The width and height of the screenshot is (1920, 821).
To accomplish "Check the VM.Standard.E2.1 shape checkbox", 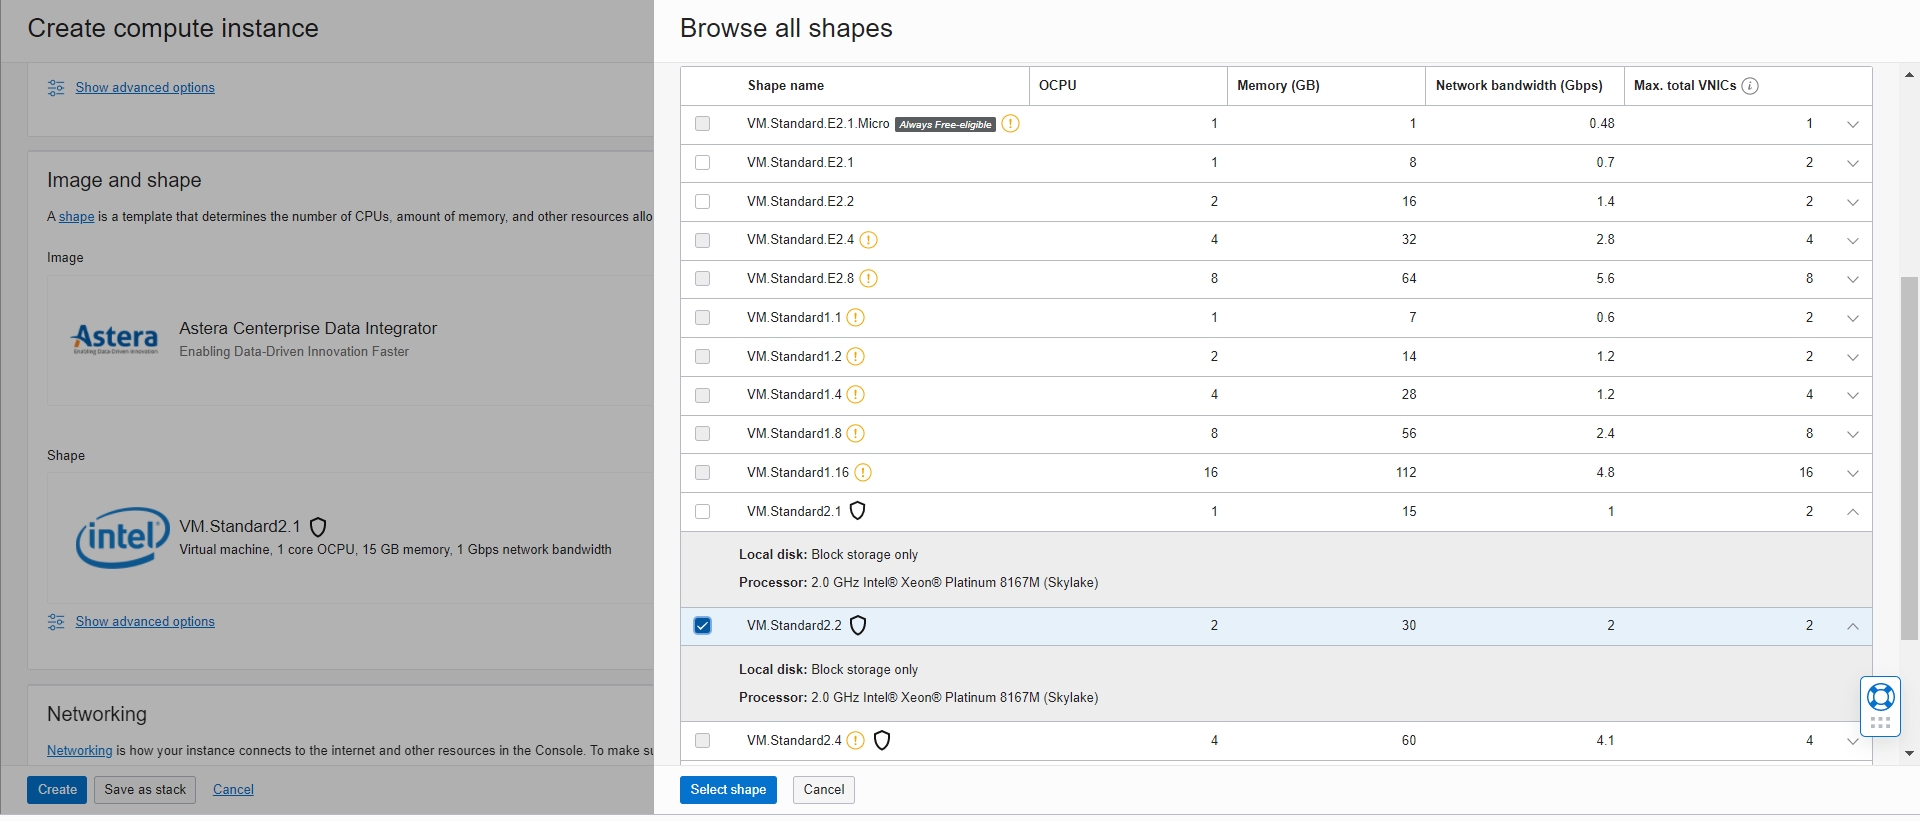I will (703, 163).
